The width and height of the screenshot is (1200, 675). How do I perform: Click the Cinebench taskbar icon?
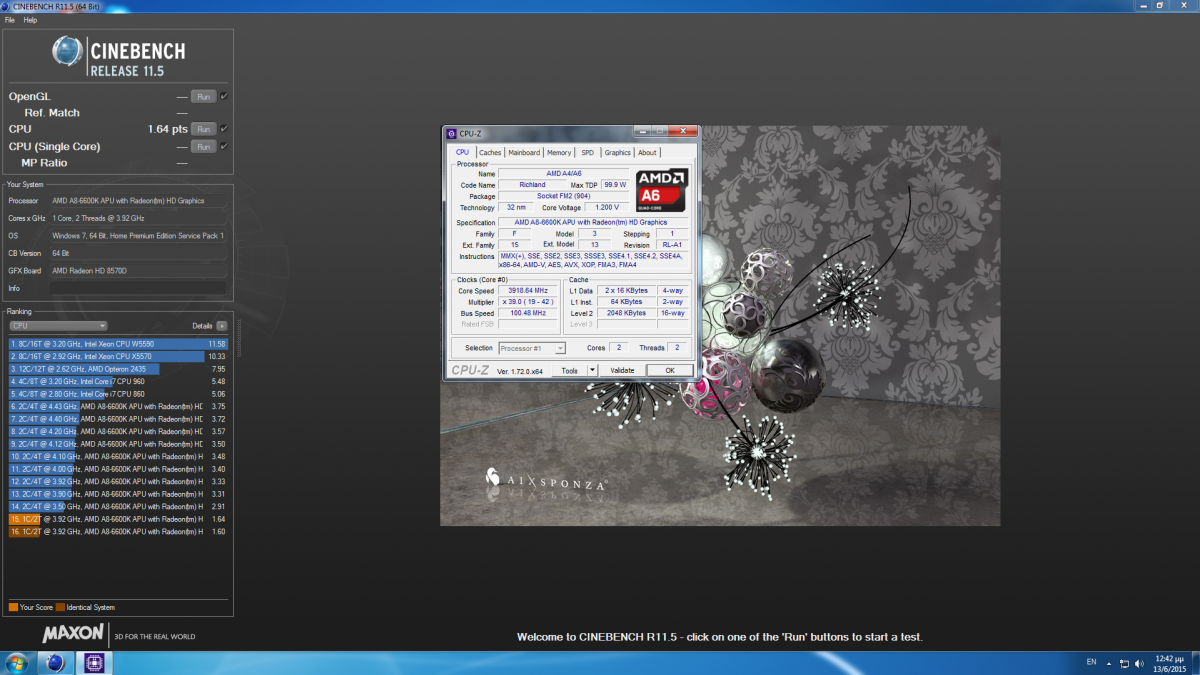[55, 663]
